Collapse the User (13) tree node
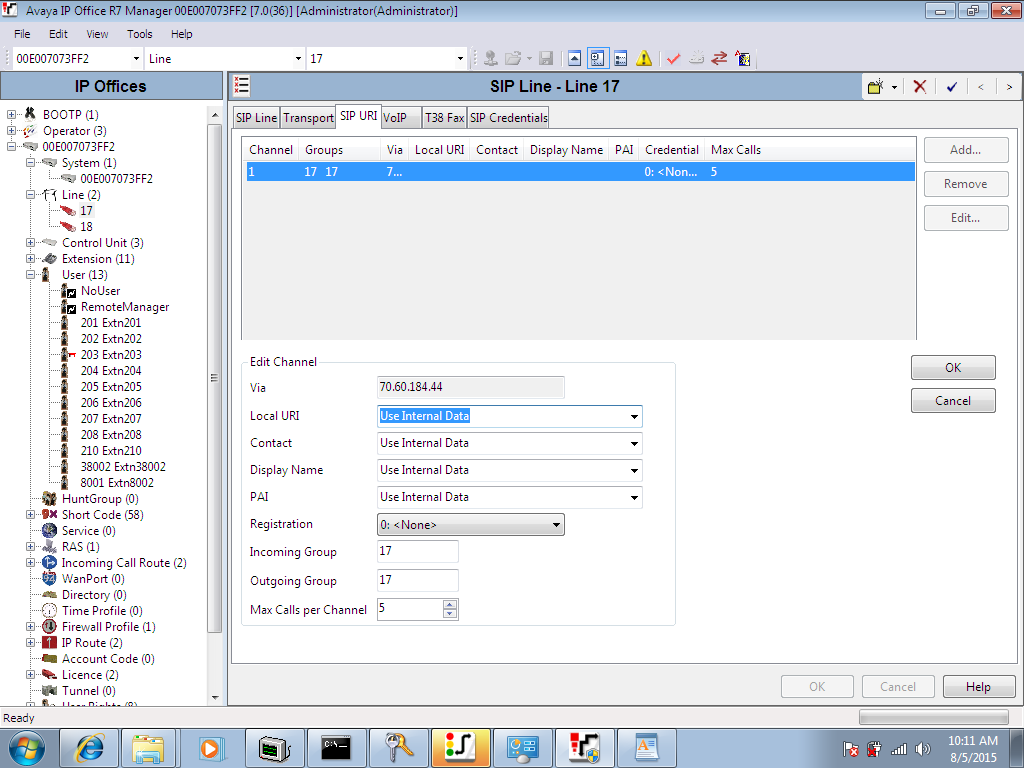1024x768 pixels. 30,275
